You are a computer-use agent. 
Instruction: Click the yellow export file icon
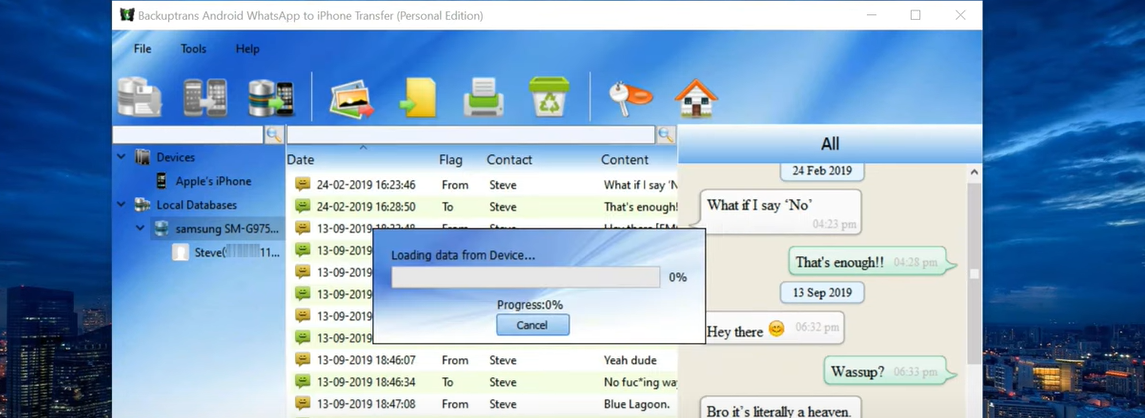tap(418, 98)
